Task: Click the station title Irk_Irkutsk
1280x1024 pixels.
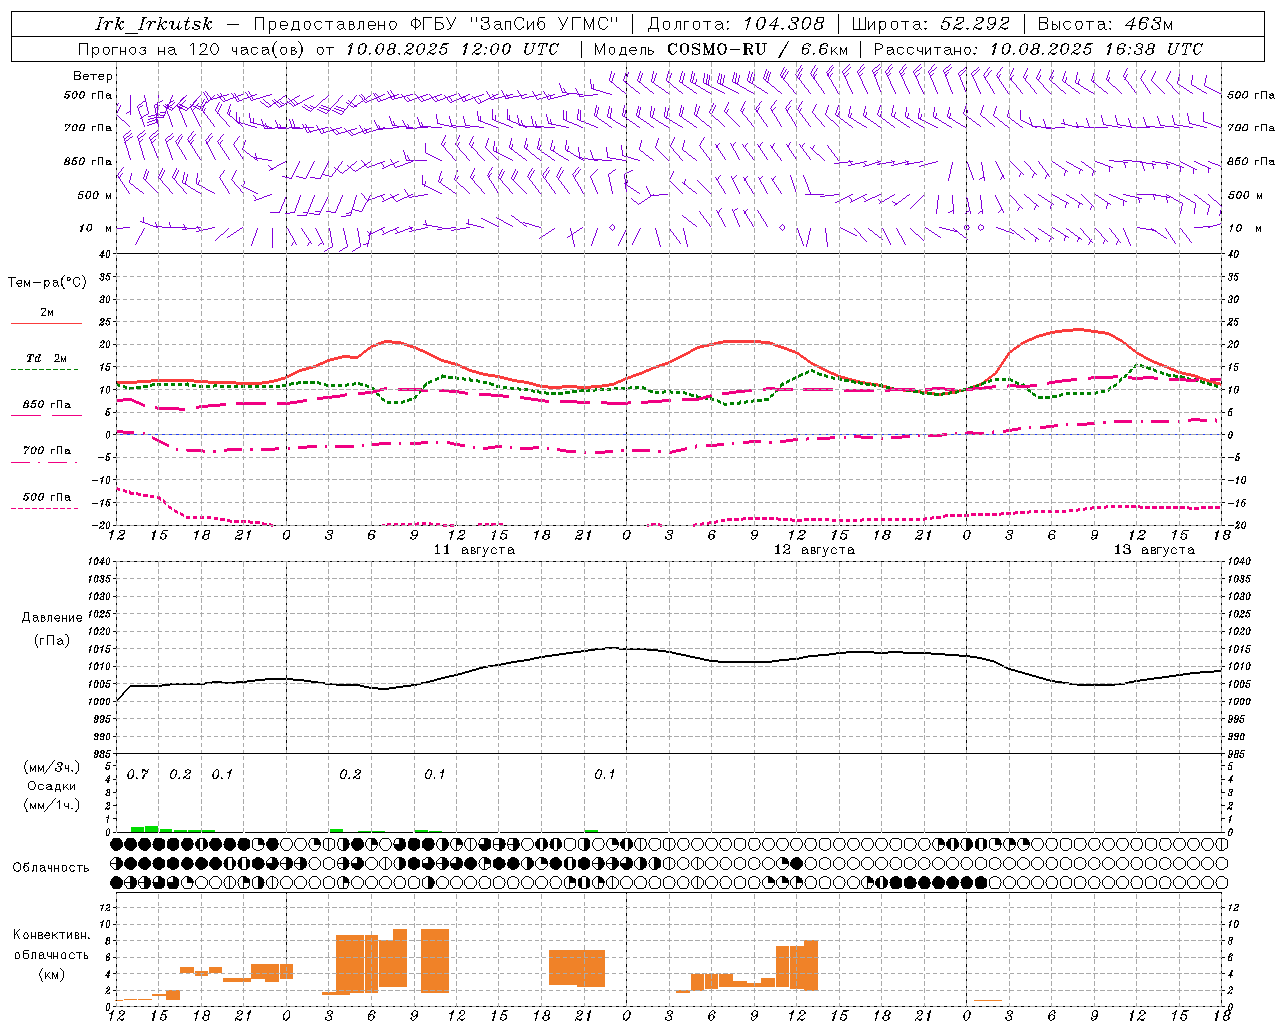Action: coord(154,24)
